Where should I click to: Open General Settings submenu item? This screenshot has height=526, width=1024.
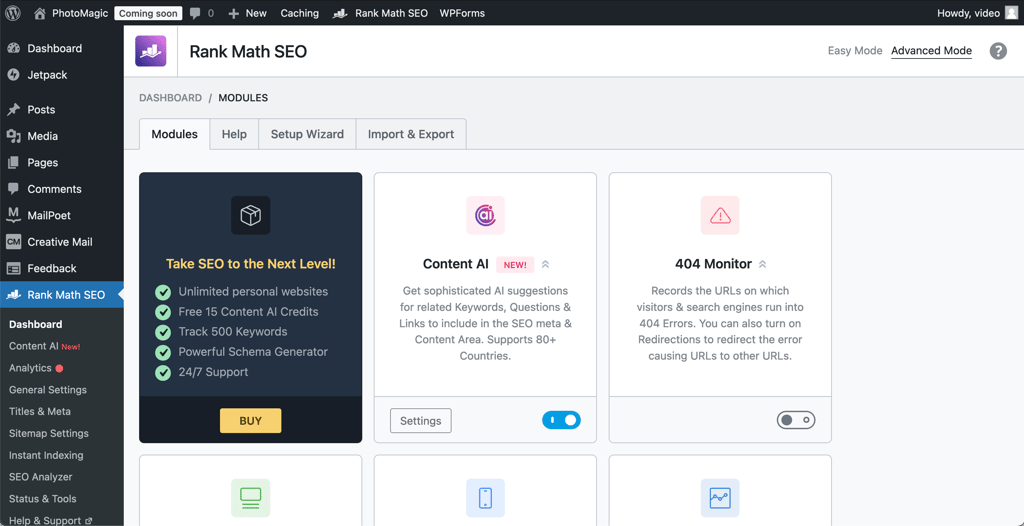pos(48,389)
